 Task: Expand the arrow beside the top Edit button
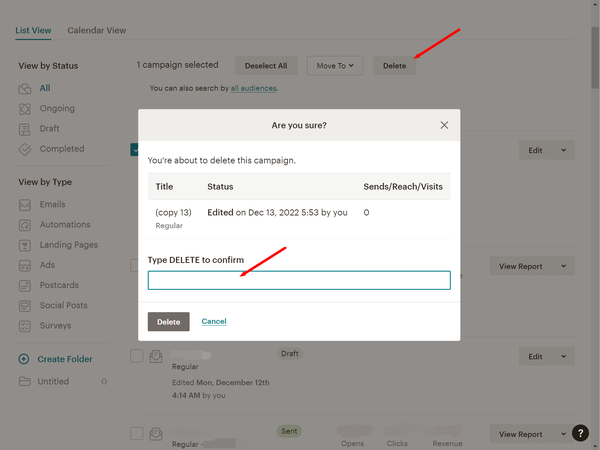[x=564, y=150]
